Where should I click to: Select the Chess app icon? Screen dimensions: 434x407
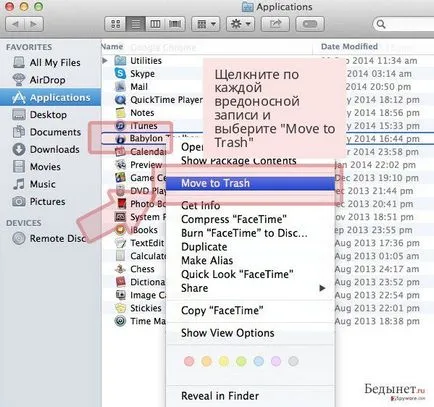120,269
